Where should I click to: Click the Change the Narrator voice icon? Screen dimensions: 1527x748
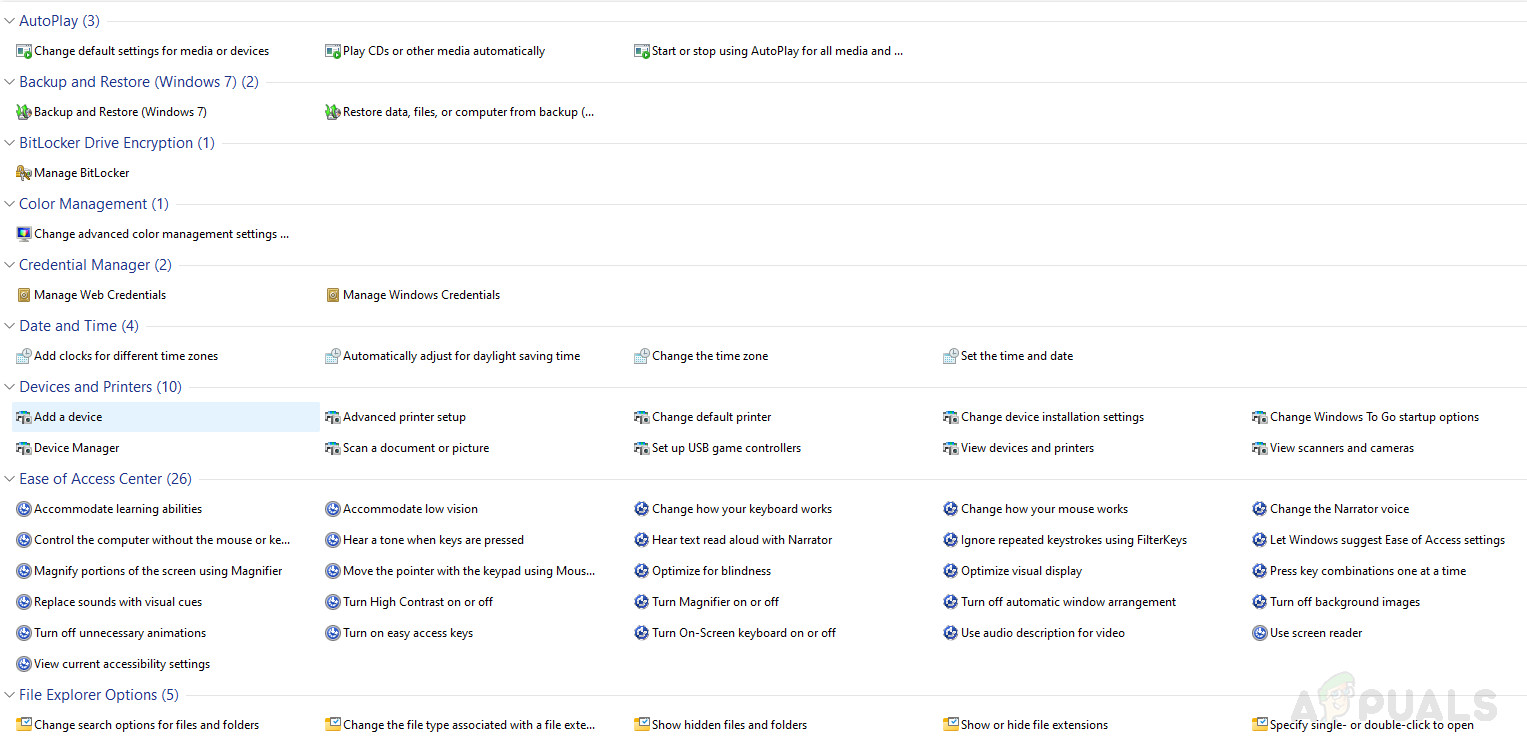coord(1260,509)
